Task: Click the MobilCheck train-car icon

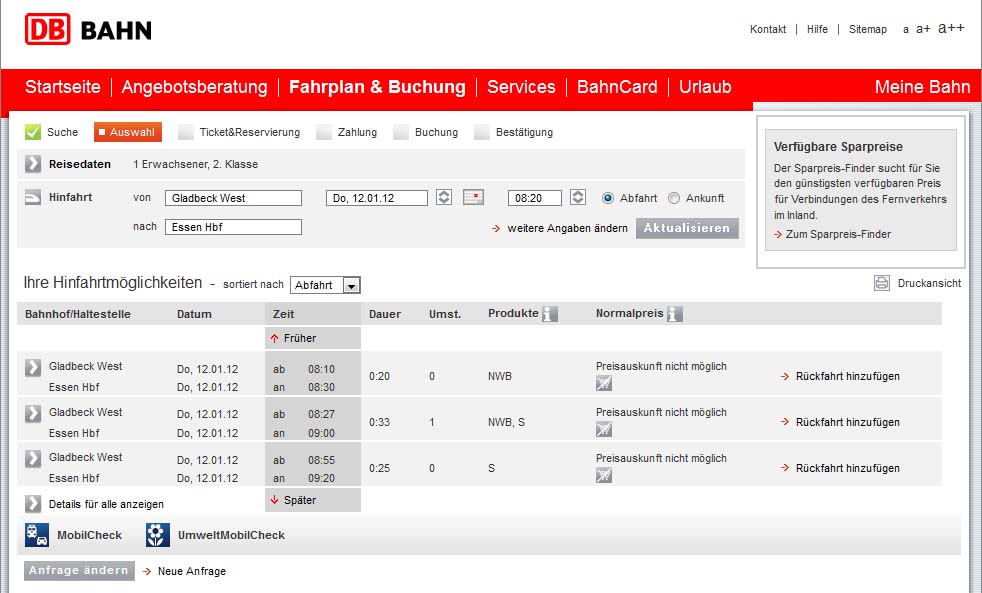Action: pyautogui.click(x=36, y=535)
